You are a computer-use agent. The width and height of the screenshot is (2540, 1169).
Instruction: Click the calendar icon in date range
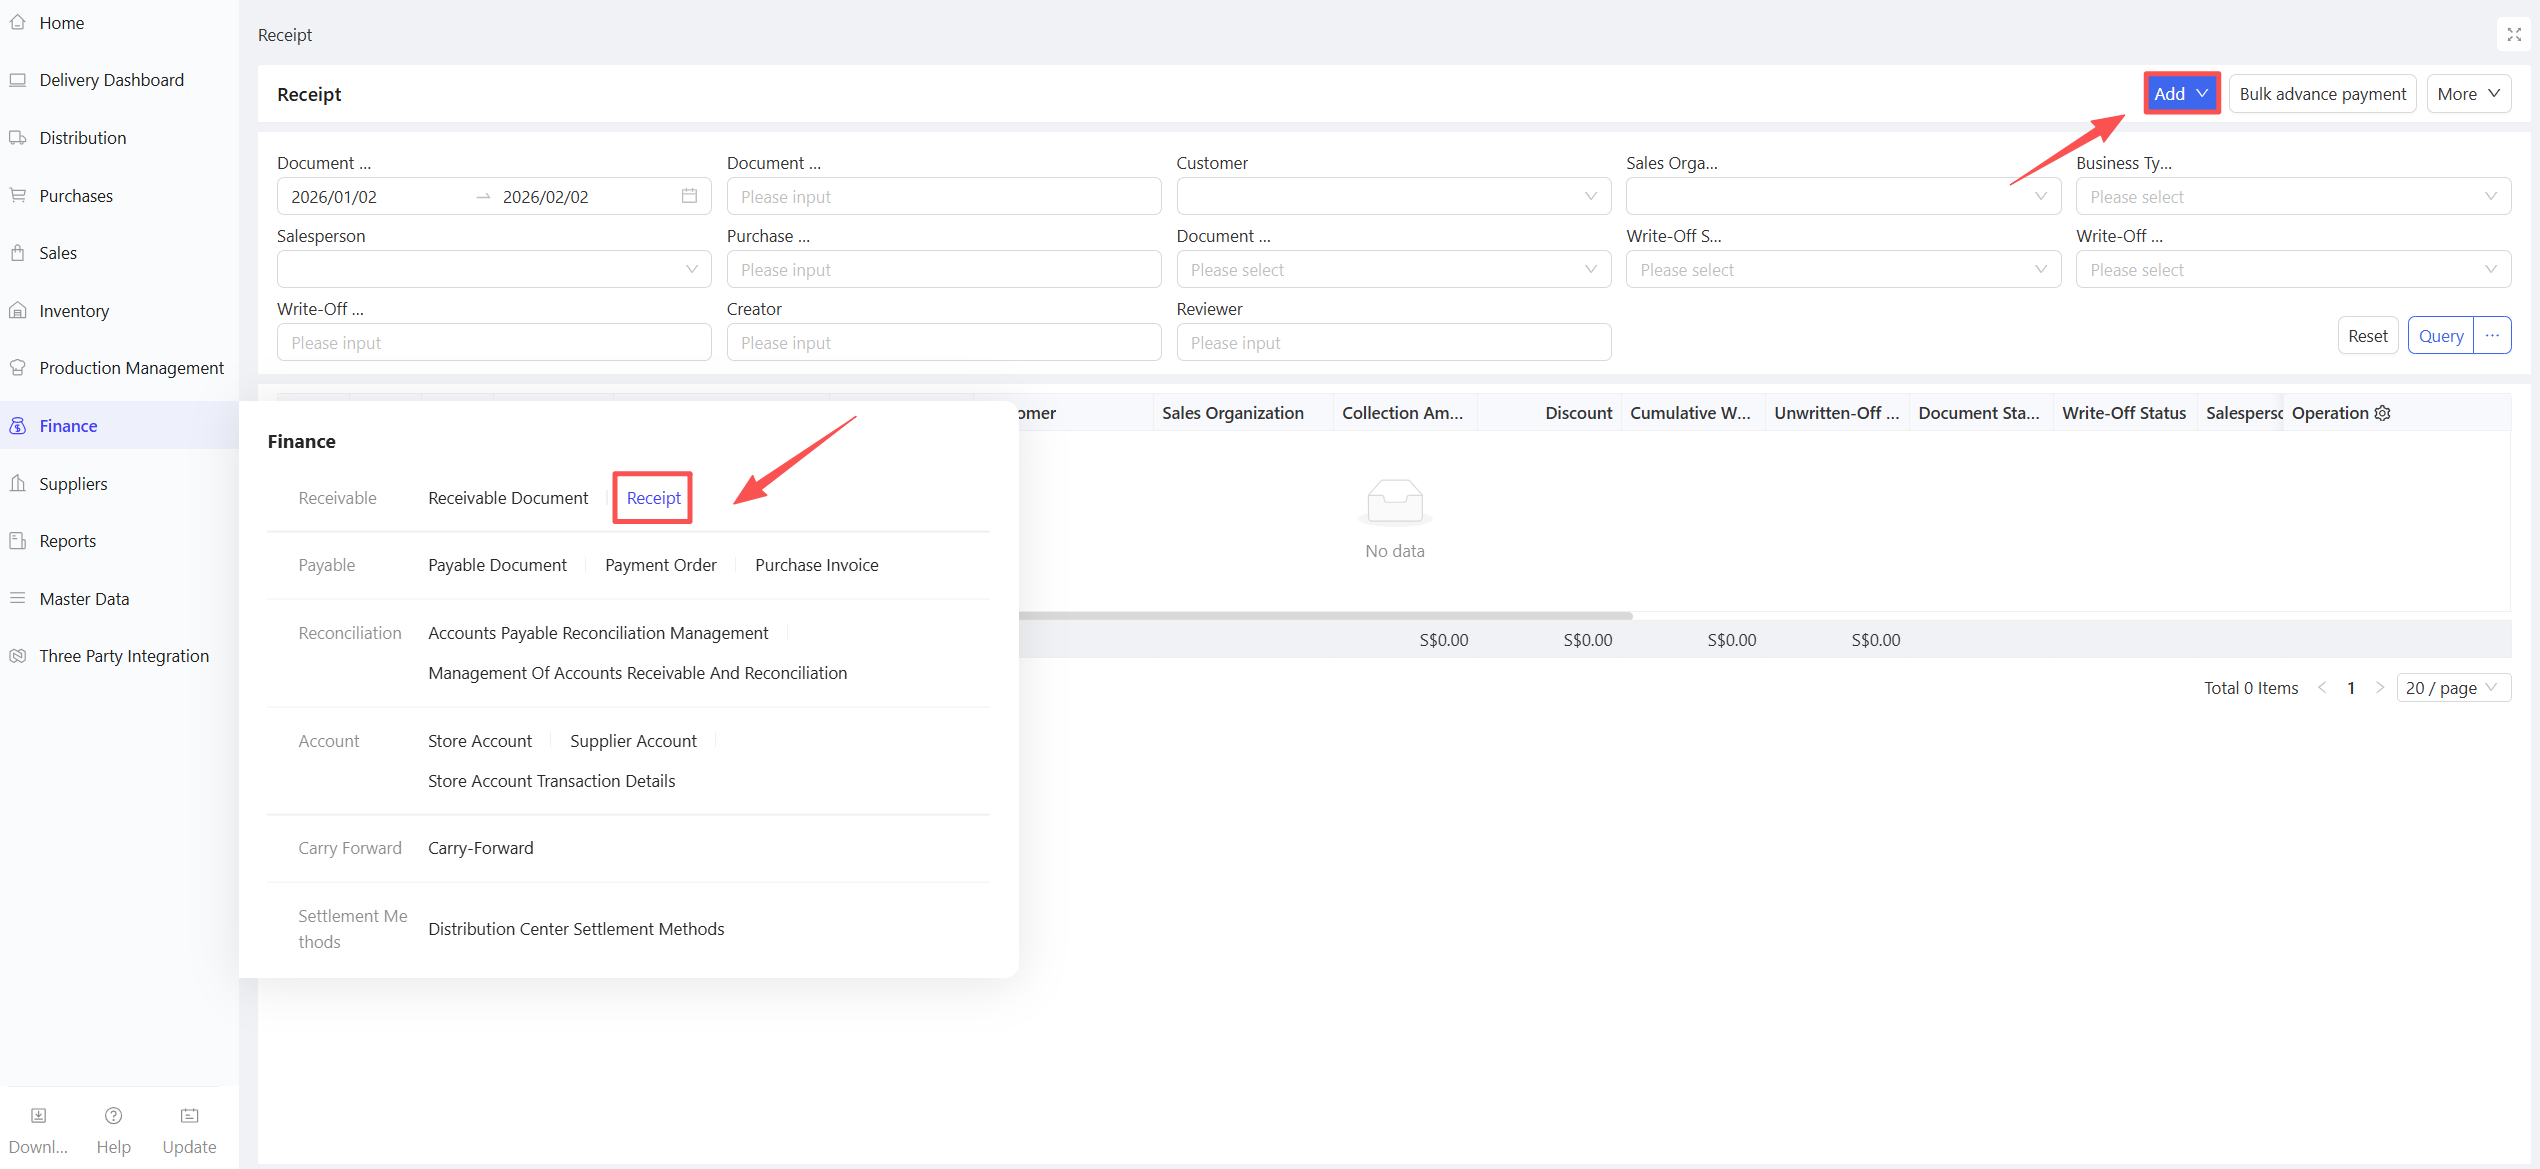click(689, 196)
